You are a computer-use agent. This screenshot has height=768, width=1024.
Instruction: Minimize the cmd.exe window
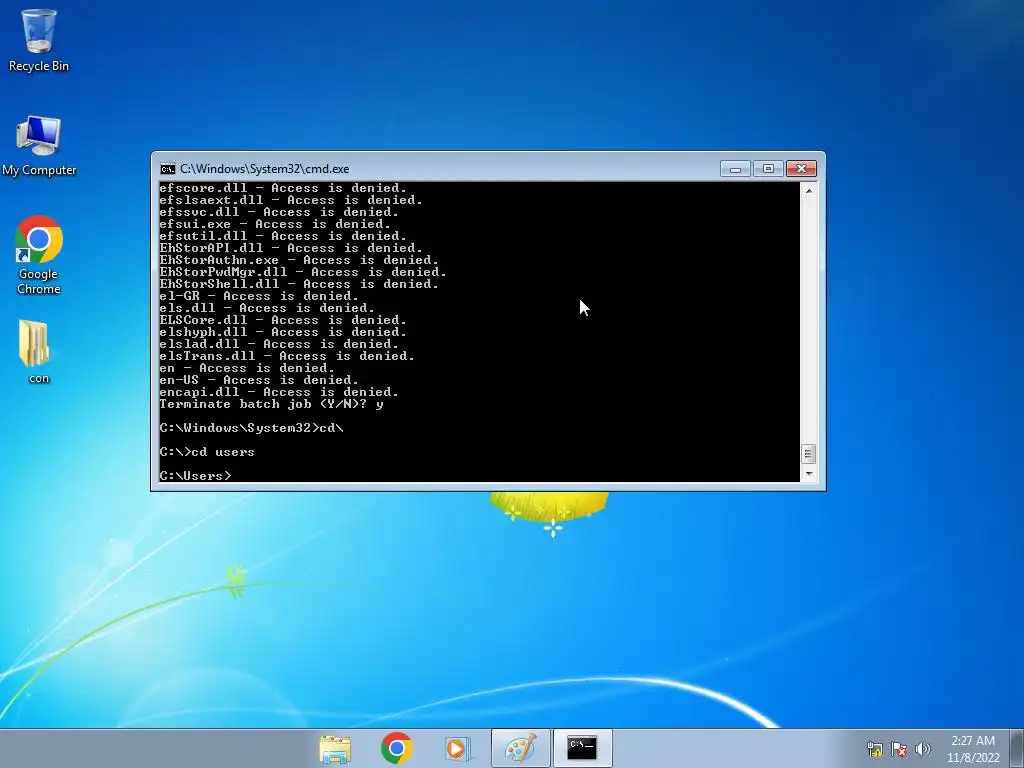(x=735, y=169)
